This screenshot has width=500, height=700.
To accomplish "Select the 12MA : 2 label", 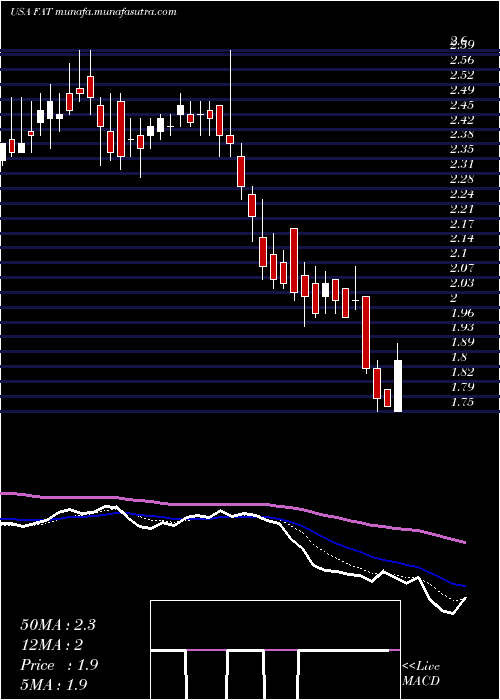I will click(52, 645).
